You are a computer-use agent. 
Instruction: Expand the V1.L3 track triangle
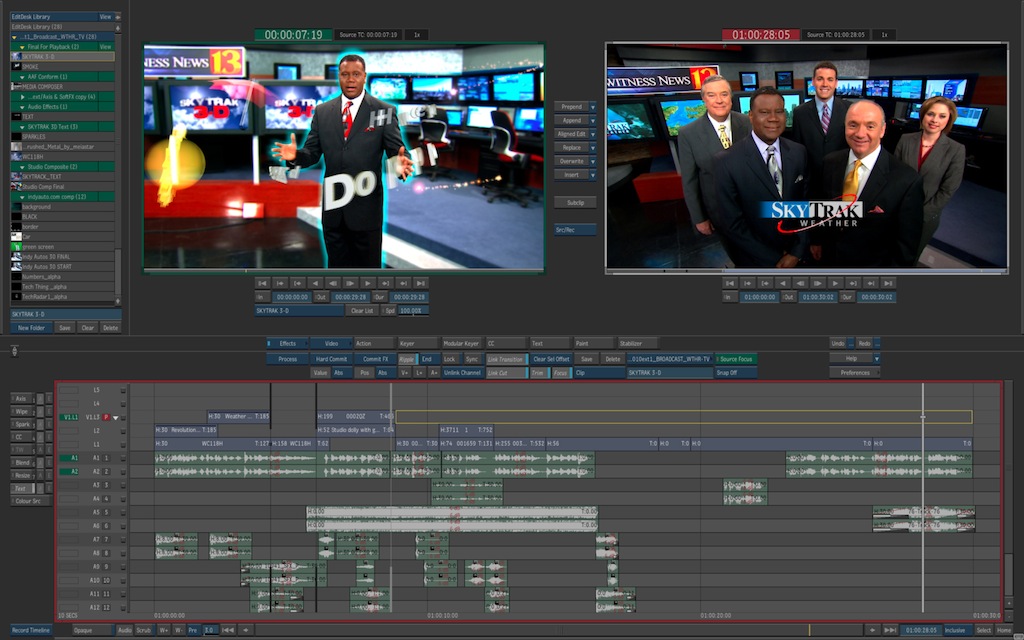[116, 417]
